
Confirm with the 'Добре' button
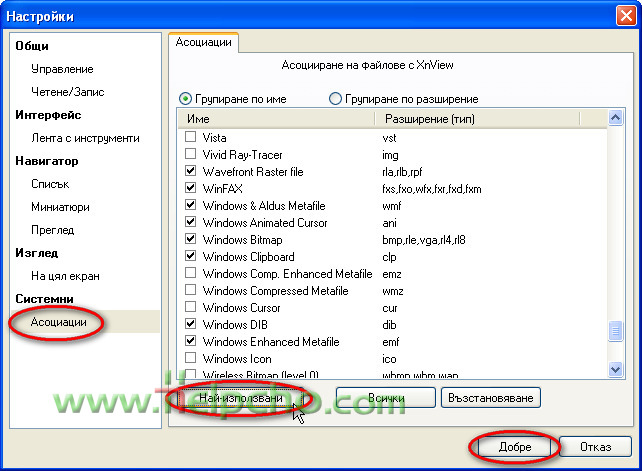(515, 446)
